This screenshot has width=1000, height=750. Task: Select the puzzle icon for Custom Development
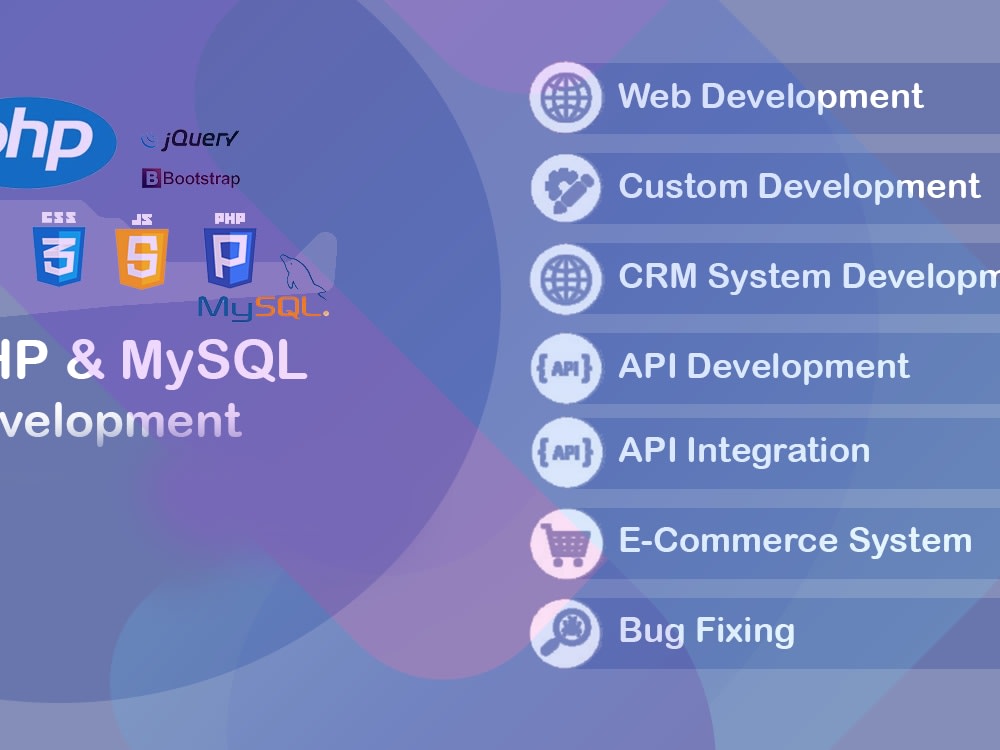pos(565,187)
